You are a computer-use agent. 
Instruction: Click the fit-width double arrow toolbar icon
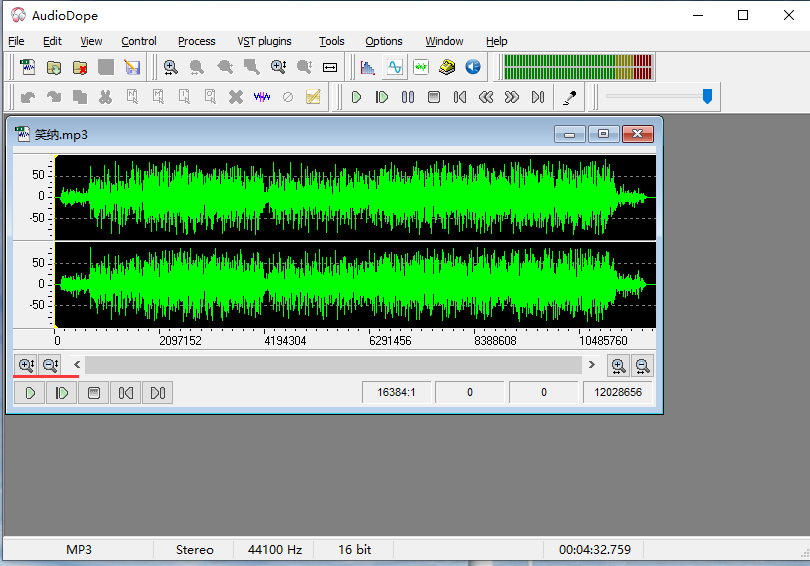(x=330, y=67)
